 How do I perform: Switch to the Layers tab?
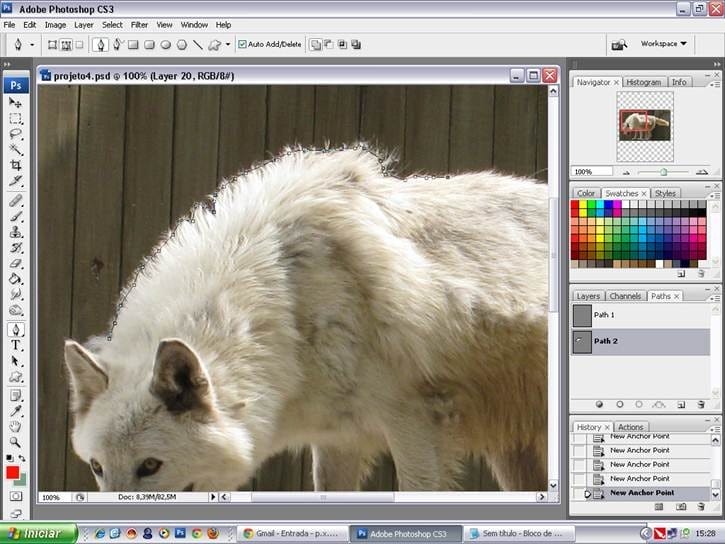588,296
